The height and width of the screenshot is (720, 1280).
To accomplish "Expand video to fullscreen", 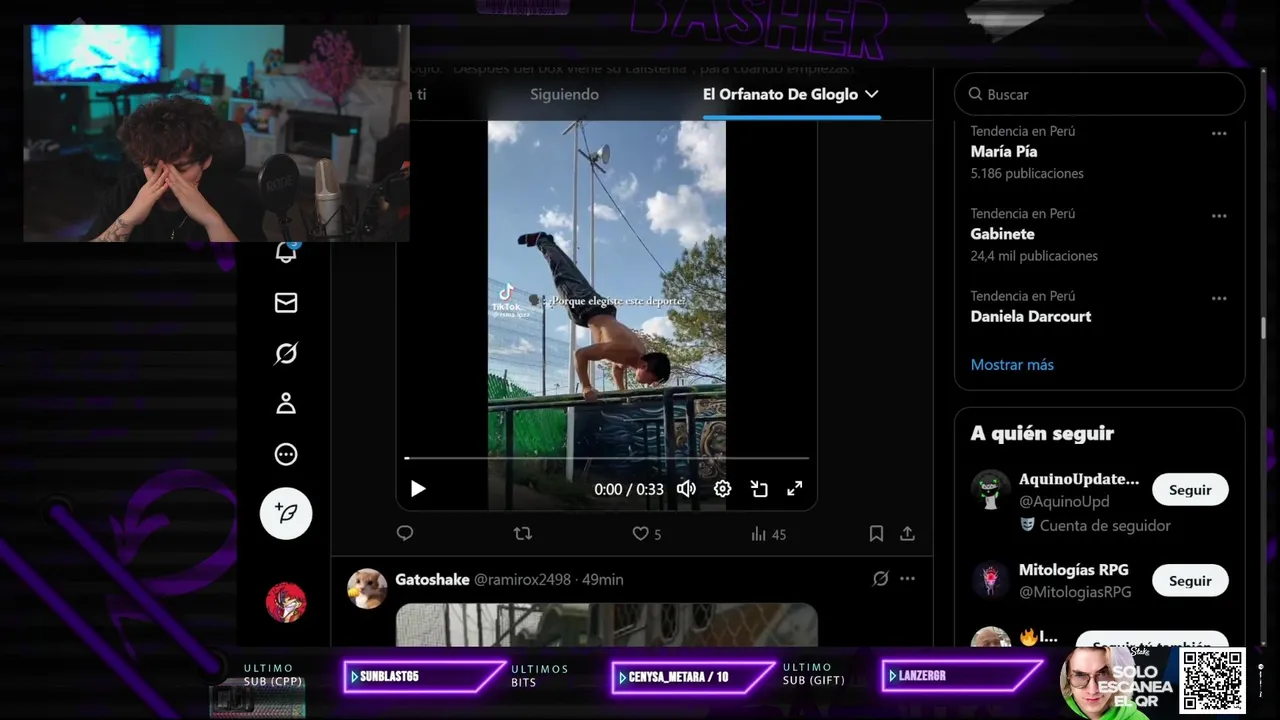I will 795,489.
